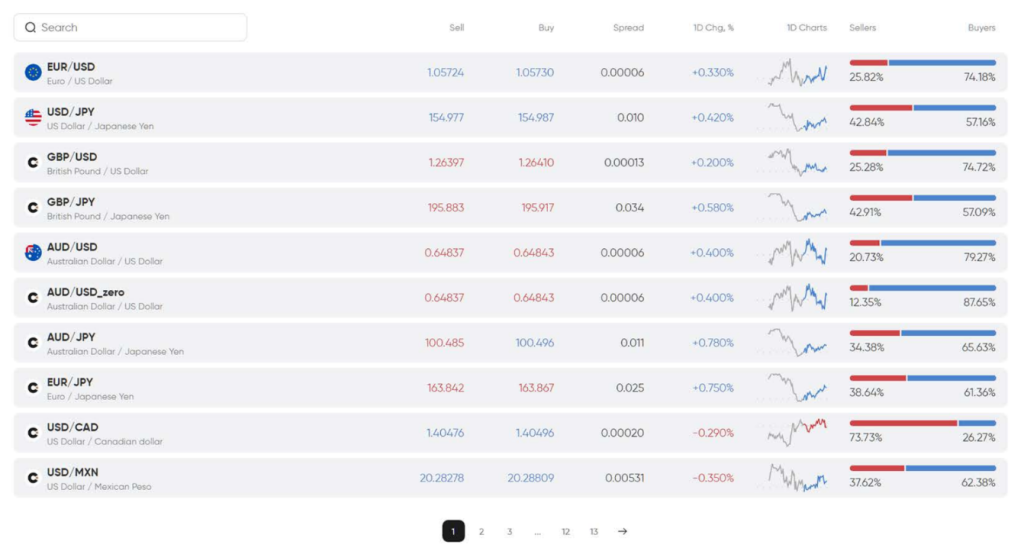Screen dimensions: 1024x548
Task: Click the GBP/JPY sell price 195.883
Action: pos(445,208)
